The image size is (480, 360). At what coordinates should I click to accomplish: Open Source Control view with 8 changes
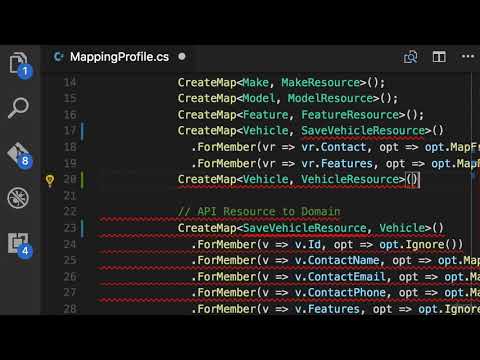20,155
